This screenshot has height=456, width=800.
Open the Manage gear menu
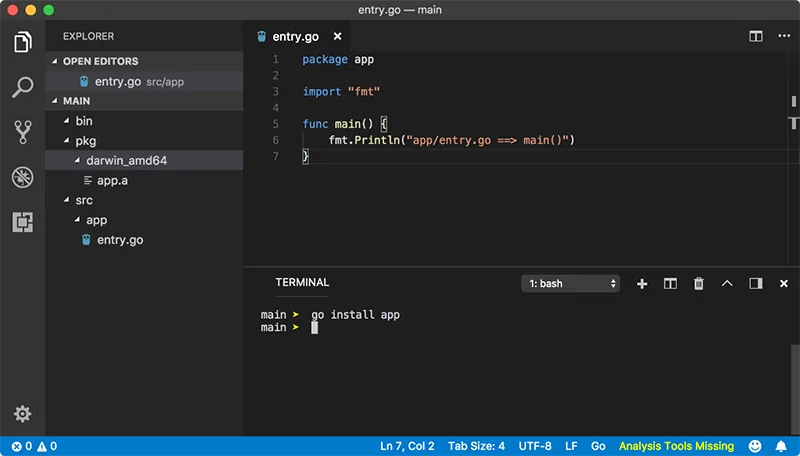click(22, 414)
